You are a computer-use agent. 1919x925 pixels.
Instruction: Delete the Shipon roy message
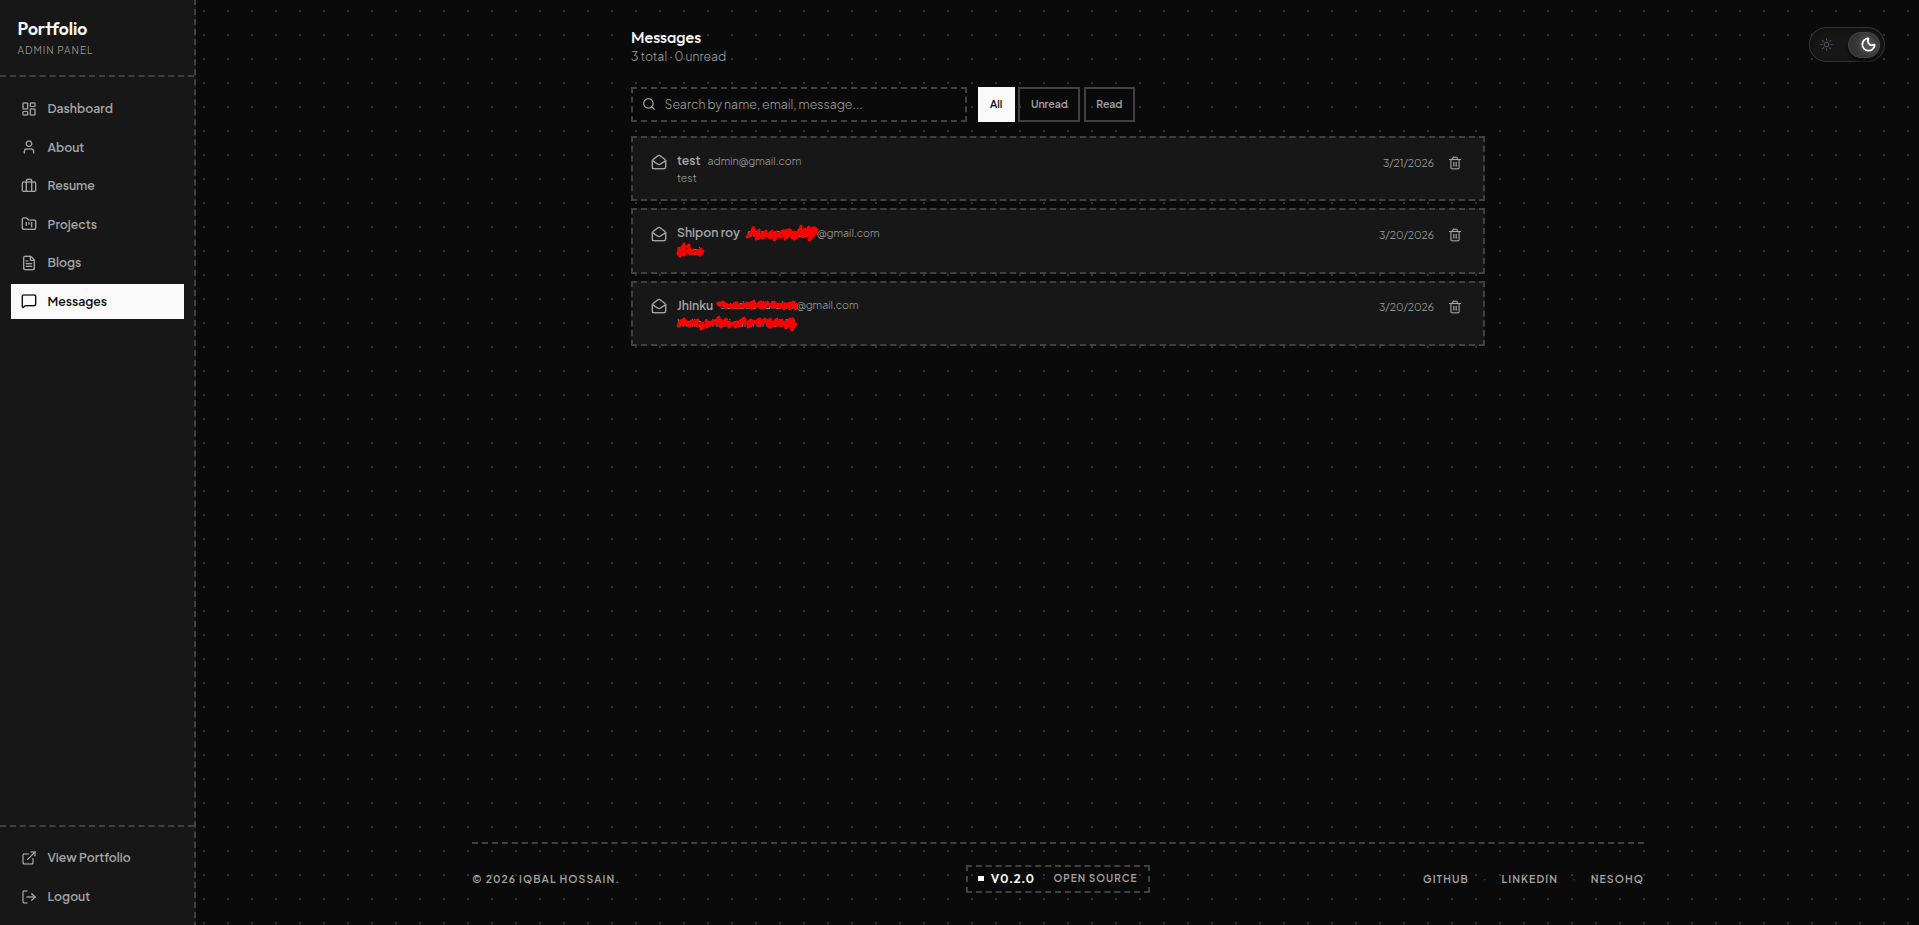pyautogui.click(x=1454, y=235)
